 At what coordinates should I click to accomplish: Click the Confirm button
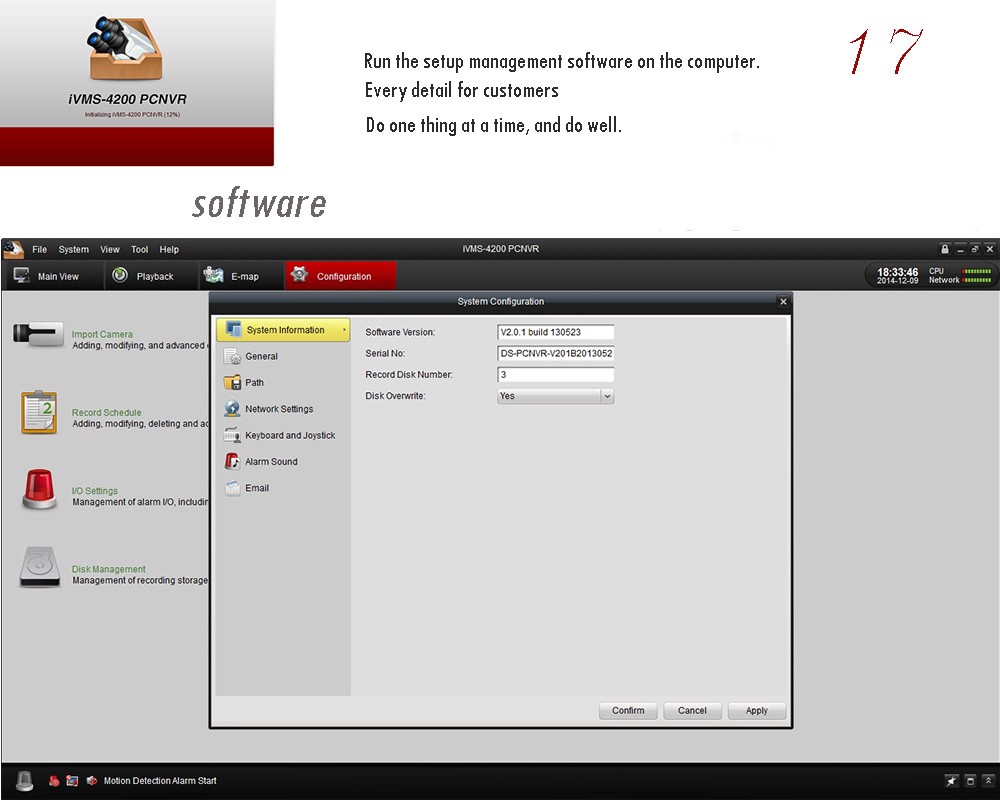tap(628, 711)
